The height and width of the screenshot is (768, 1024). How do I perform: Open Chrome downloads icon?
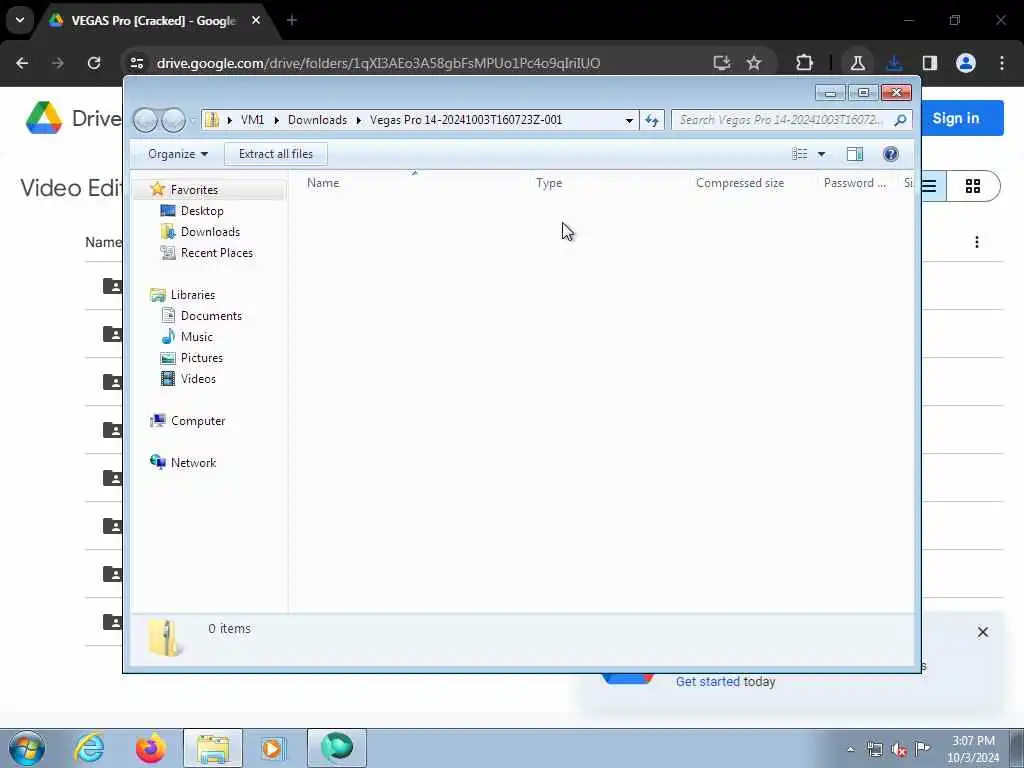pyautogui.click(x=894, y=63)
